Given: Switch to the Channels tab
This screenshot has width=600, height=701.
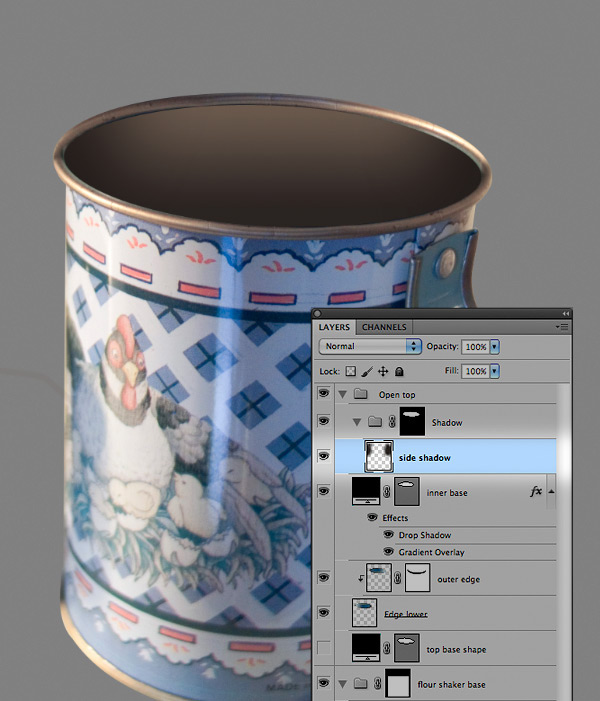Looking at the screenshot, I should pyautogui.click(x=384, y=327).
